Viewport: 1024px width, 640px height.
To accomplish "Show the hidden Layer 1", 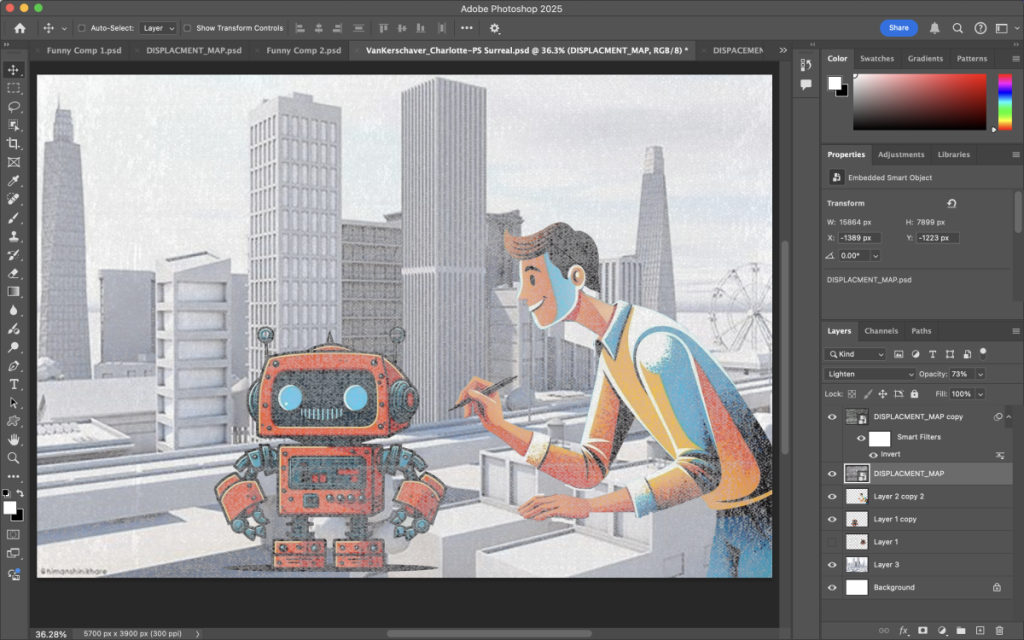I will tap(832, 542).
